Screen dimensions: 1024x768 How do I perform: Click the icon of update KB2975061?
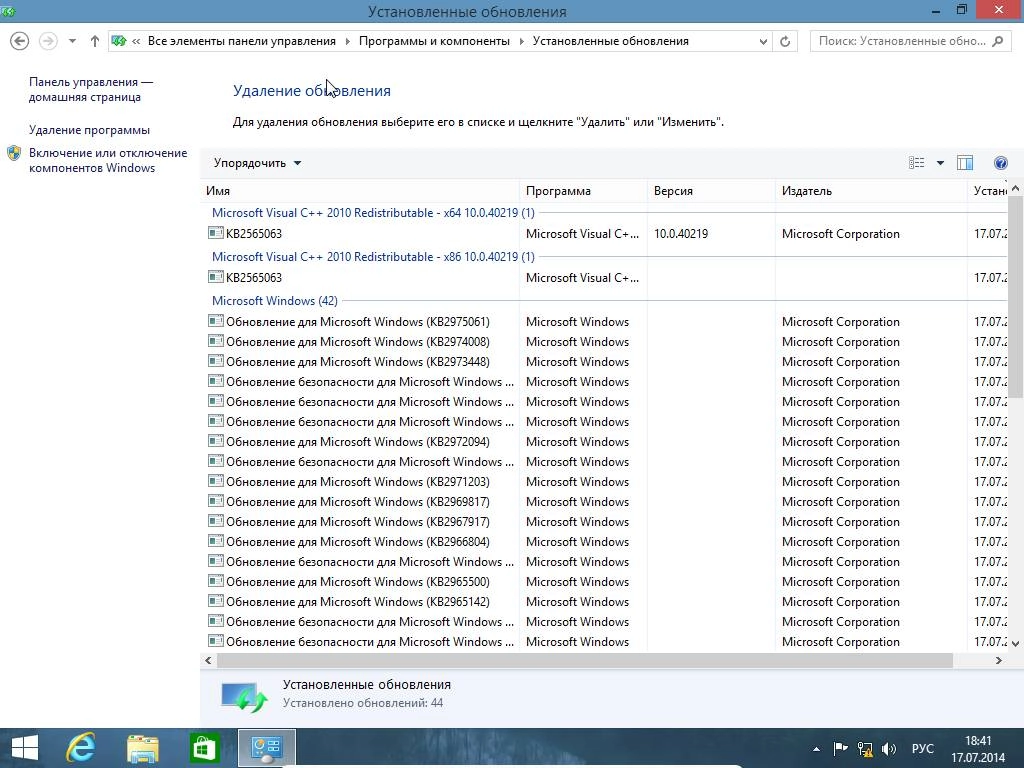216,321
